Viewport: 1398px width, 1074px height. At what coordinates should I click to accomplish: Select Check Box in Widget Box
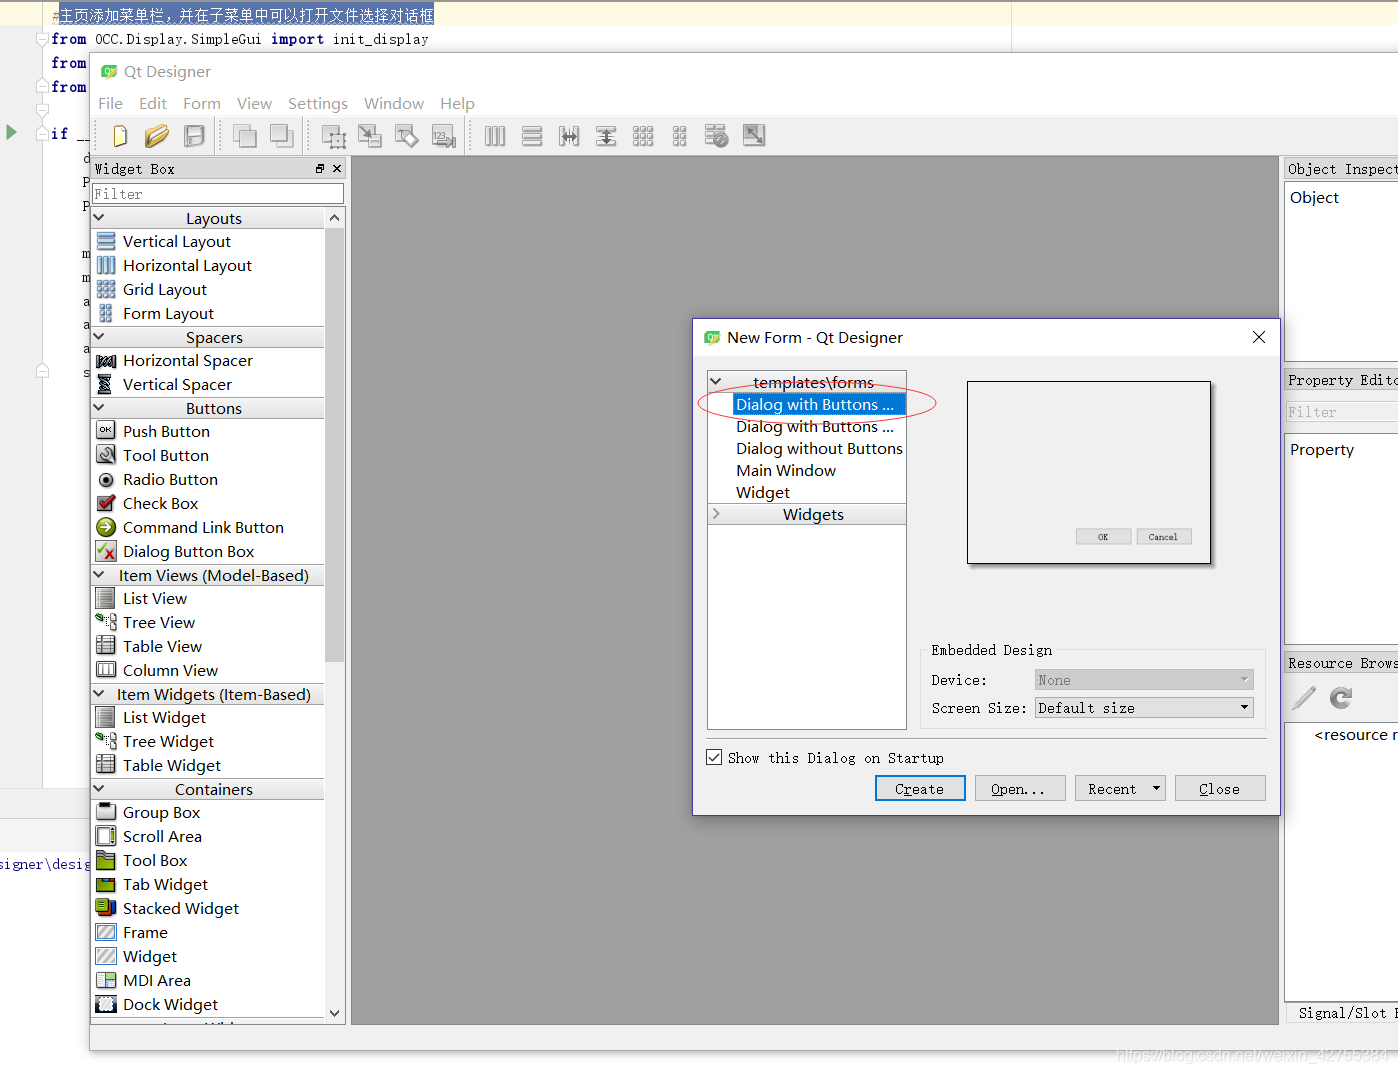160,503
